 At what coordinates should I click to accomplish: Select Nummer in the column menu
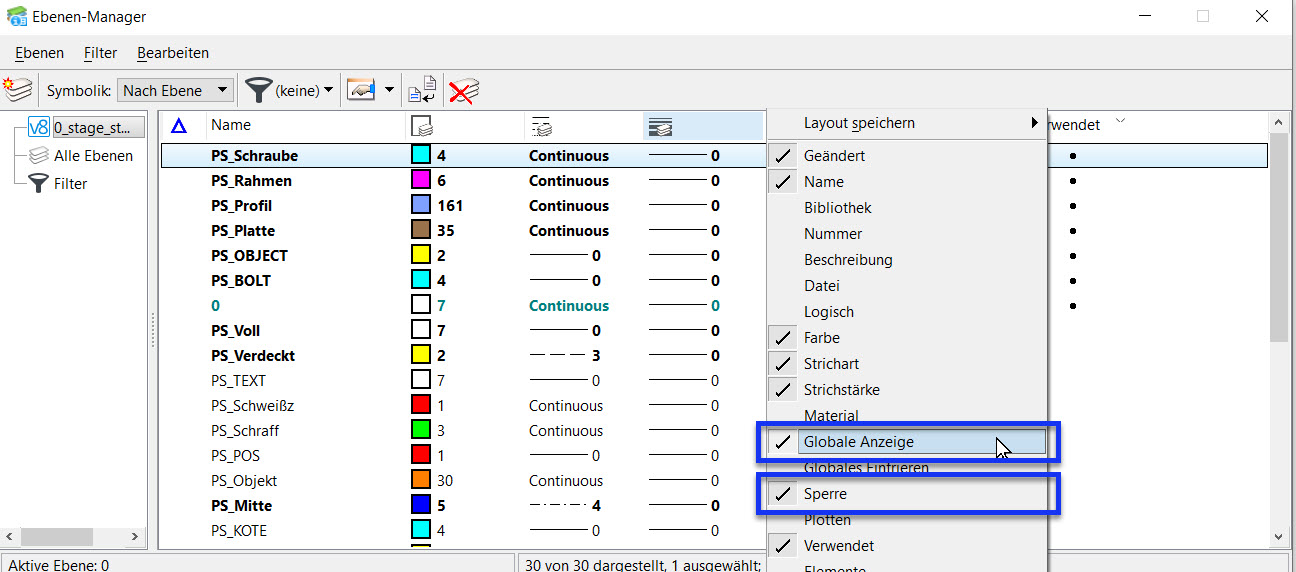(x=908, y=234)
